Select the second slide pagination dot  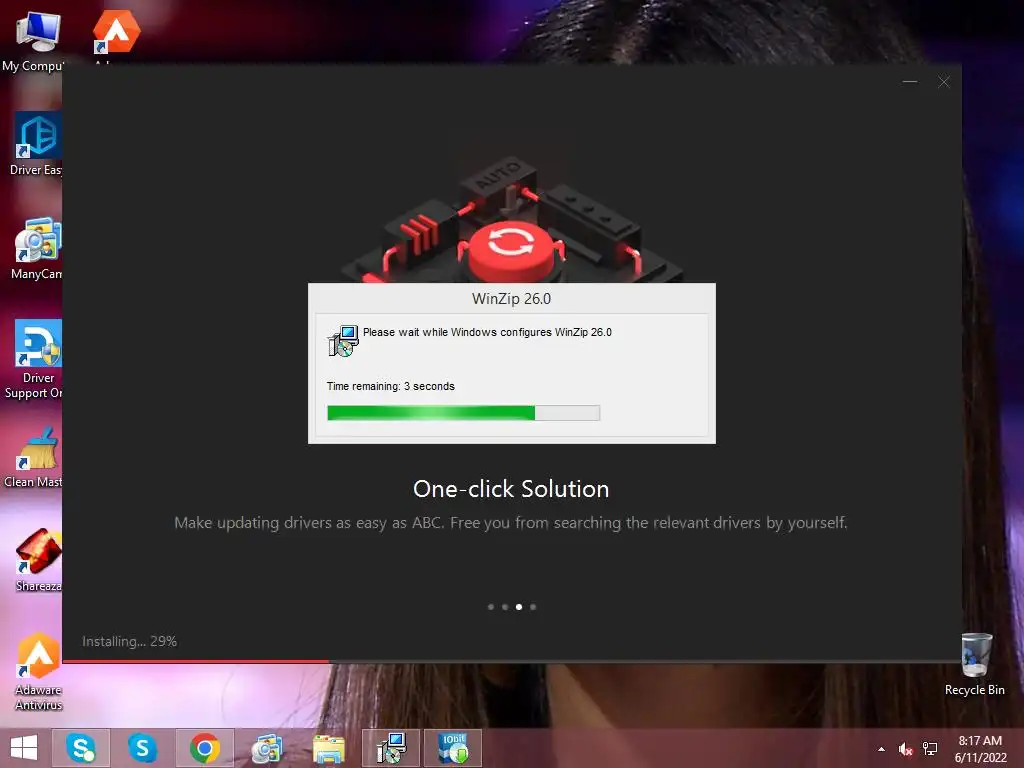pyautogui.click(x=505, y=607)
